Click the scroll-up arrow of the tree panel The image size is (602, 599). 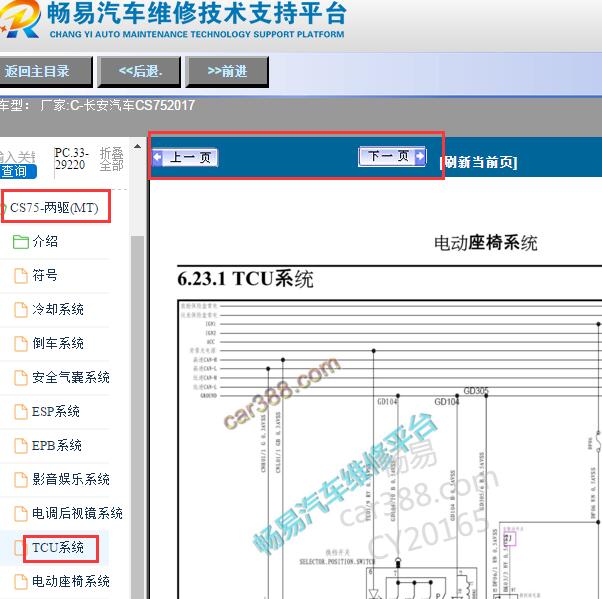click(x=137, y=147)
